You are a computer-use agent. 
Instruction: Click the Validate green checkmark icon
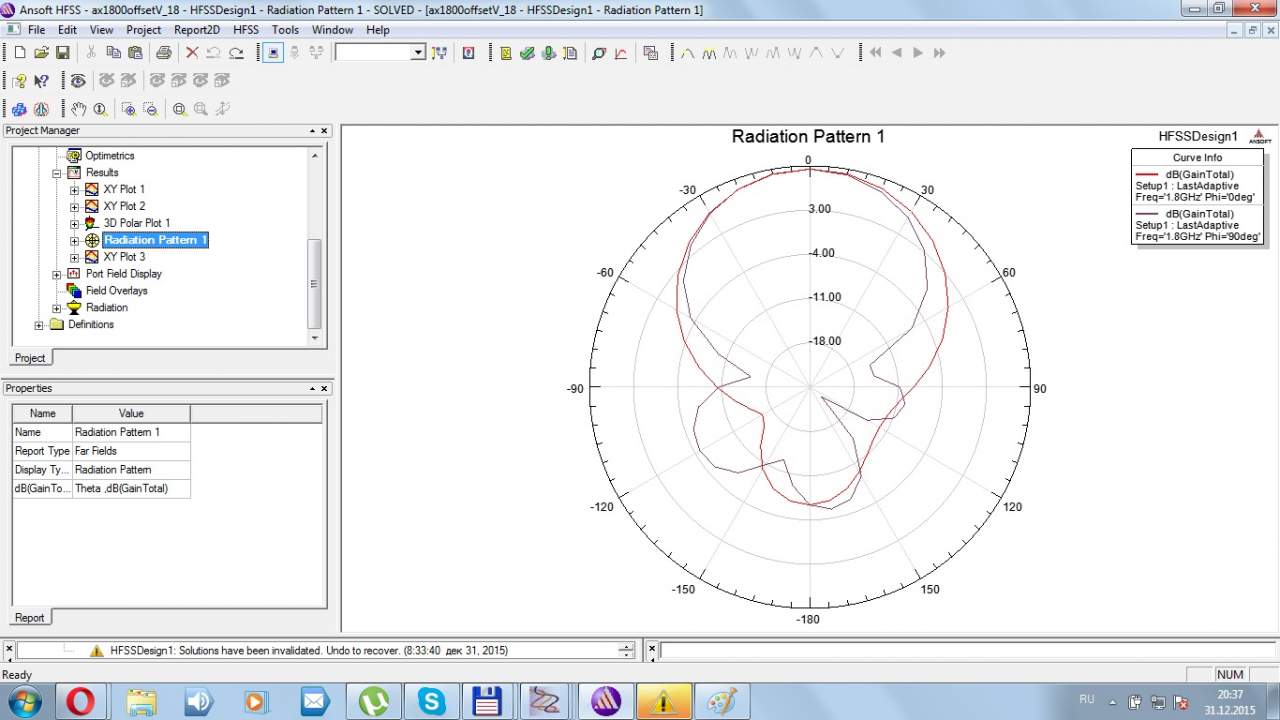tap(527, 53)
